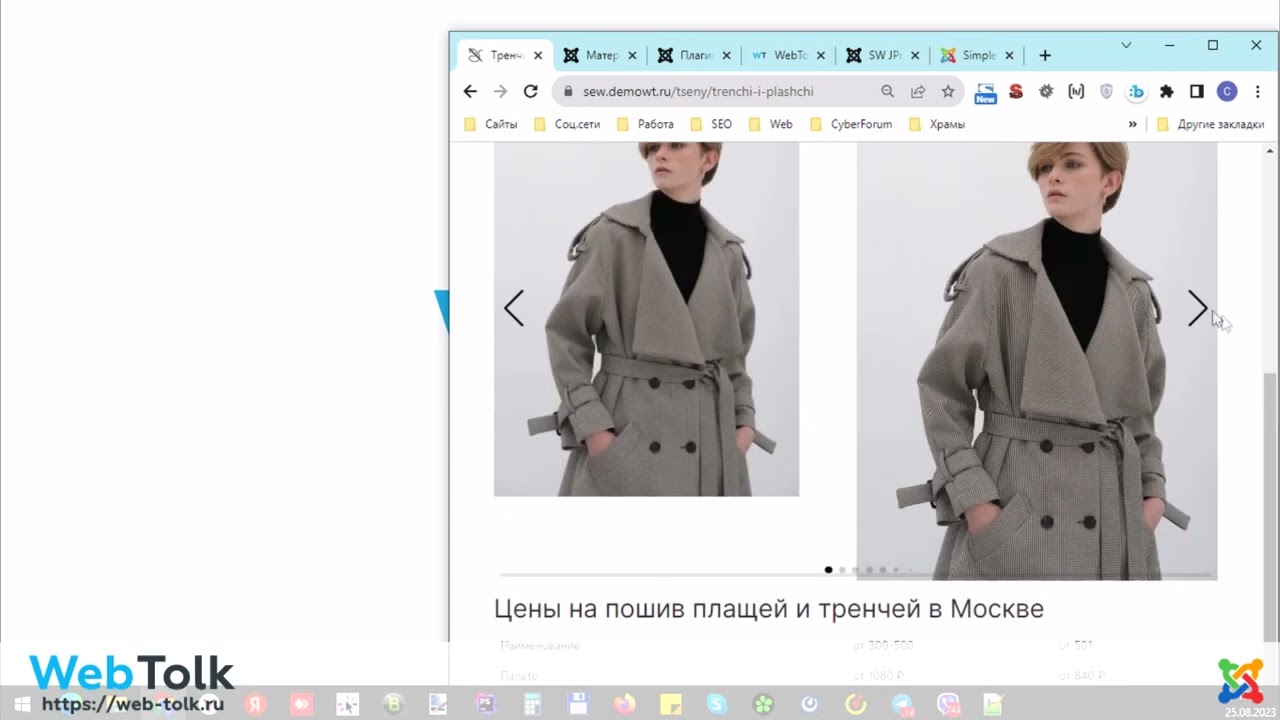1280x720 pixels.
Task: Open the 'CyberForum' bookmarks folder
Action: [850, 124]
